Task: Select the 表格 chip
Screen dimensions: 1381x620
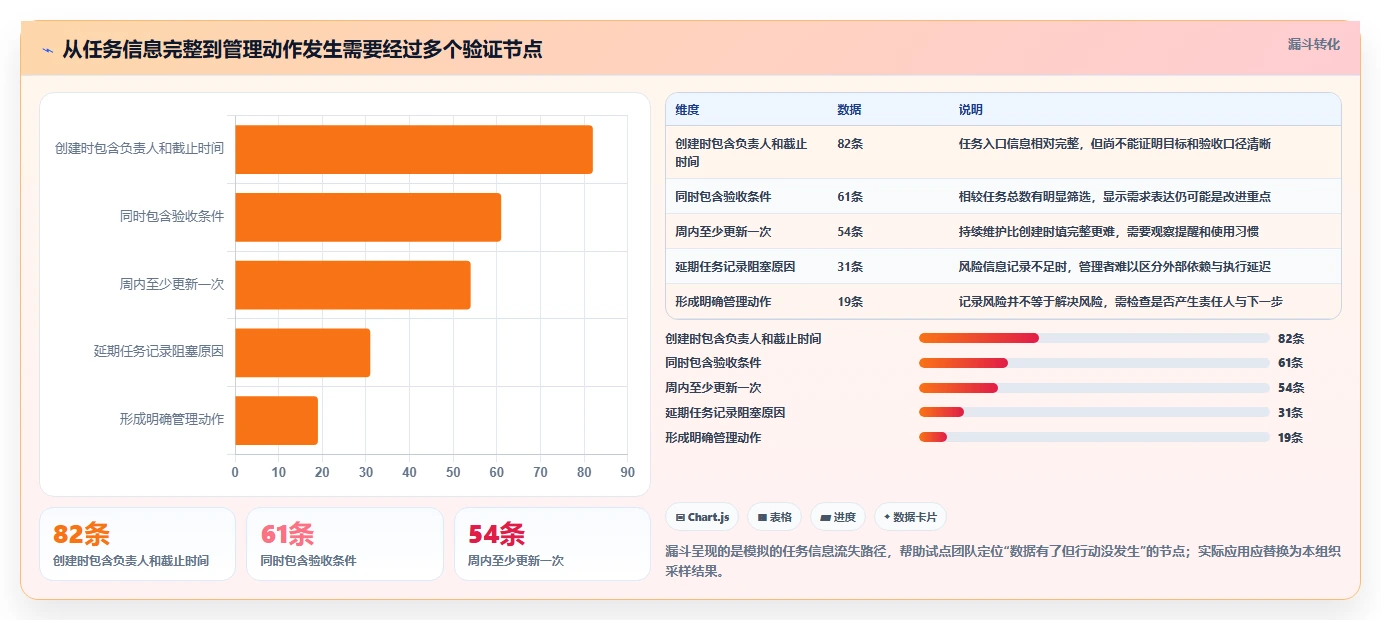Action: tap(774, 517)
